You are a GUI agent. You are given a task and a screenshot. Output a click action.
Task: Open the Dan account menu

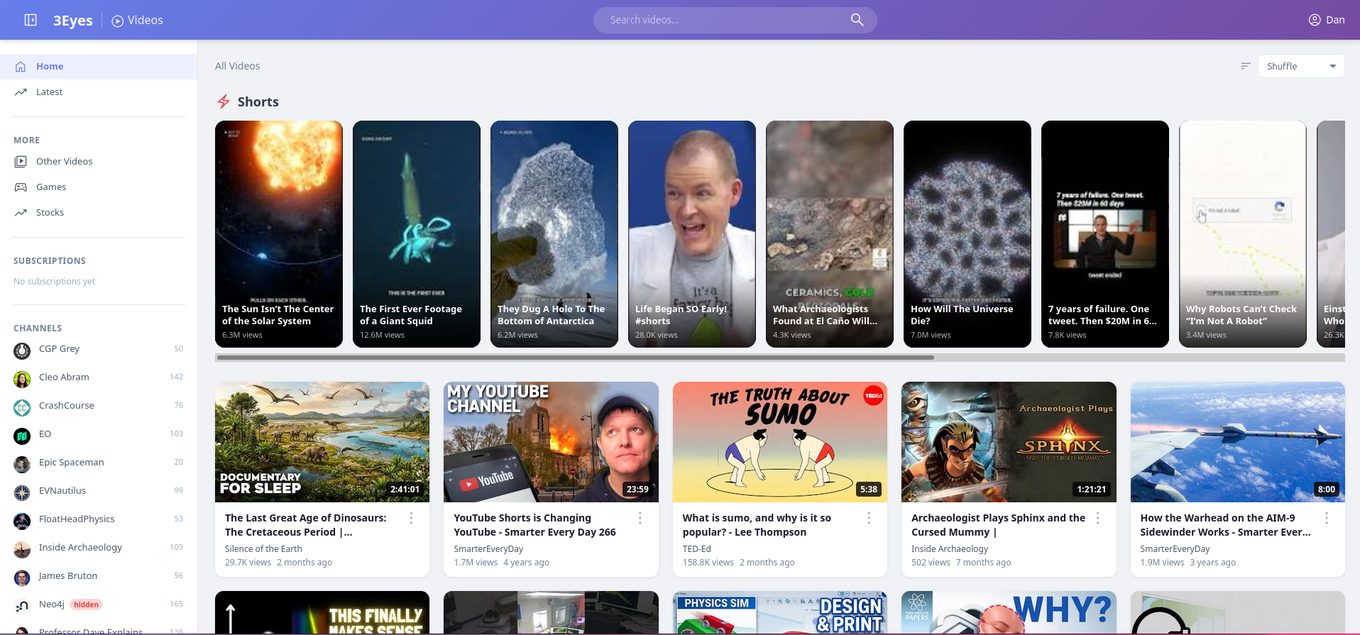1326,20
